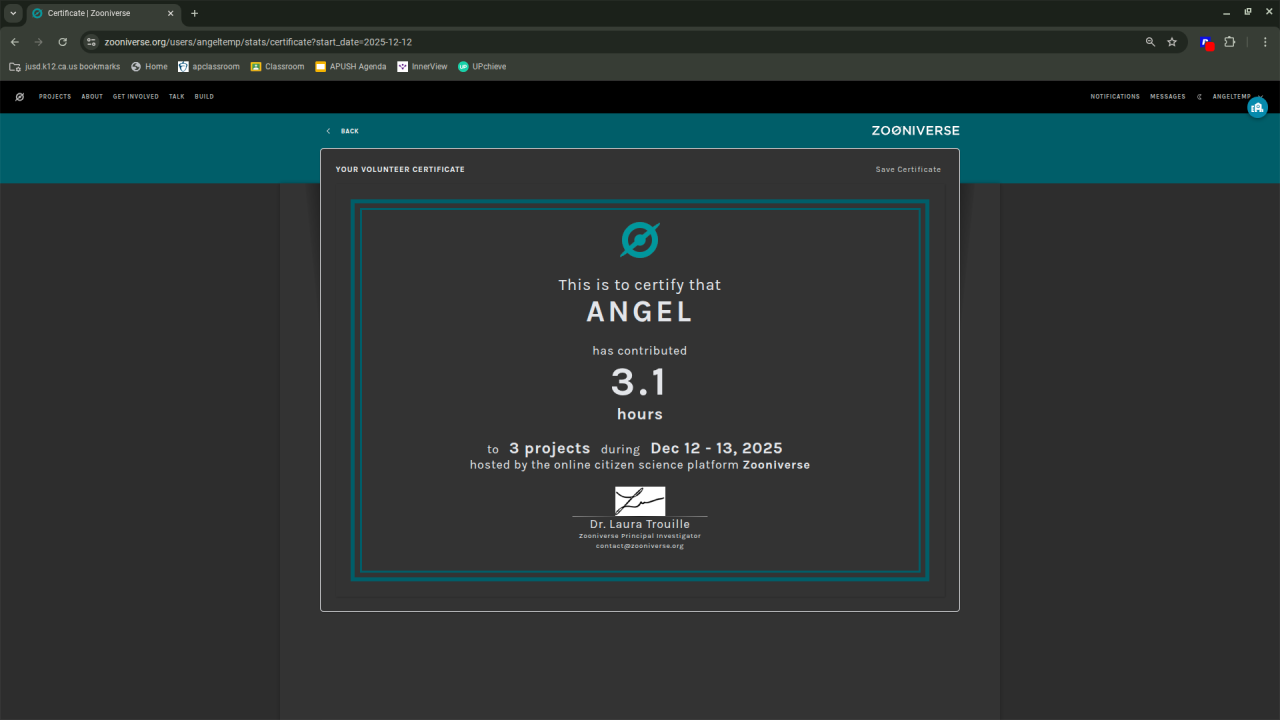Toggle the moon theme-mode icon
The width and height of the screenshot is (1280, 720).
pos(1199,97)
